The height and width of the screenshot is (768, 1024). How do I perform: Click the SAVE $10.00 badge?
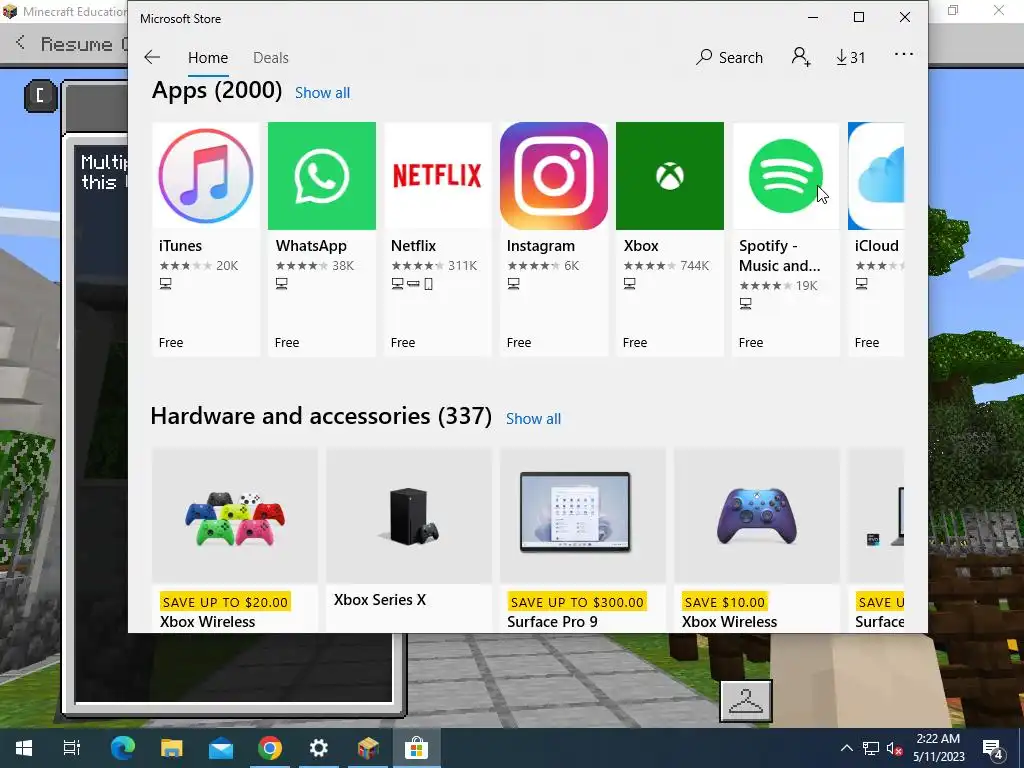tap(725, 602)
